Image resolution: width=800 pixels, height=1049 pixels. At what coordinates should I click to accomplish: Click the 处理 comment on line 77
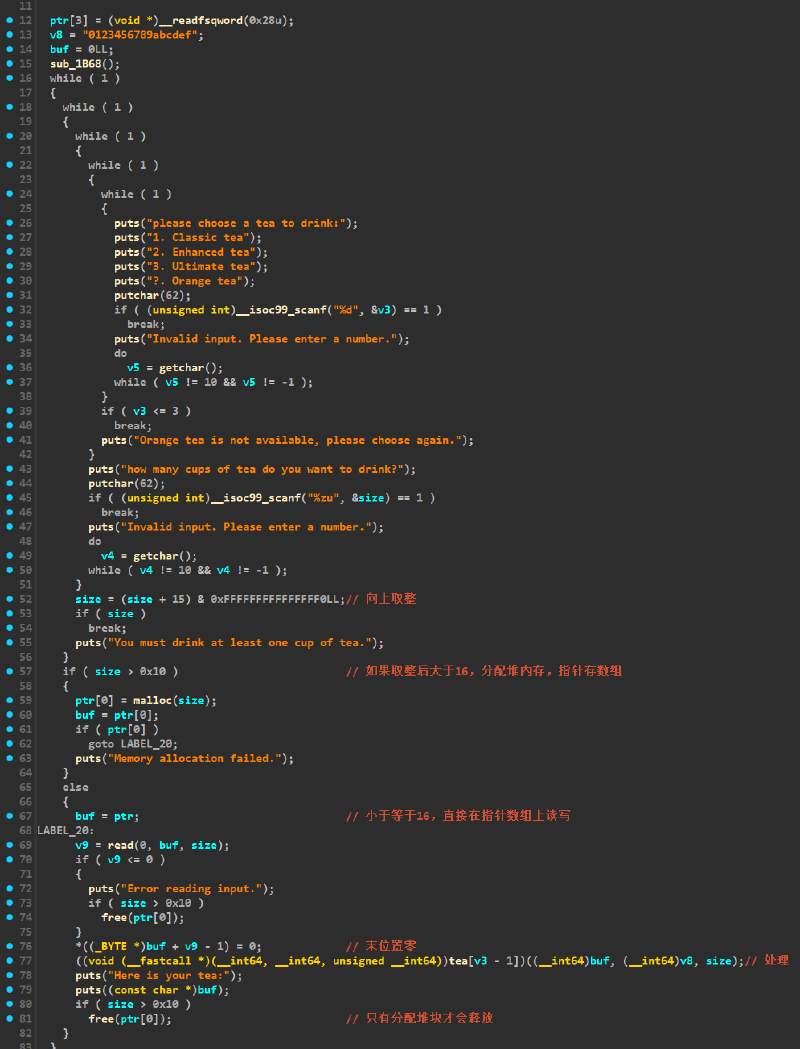tap(767, 961)
